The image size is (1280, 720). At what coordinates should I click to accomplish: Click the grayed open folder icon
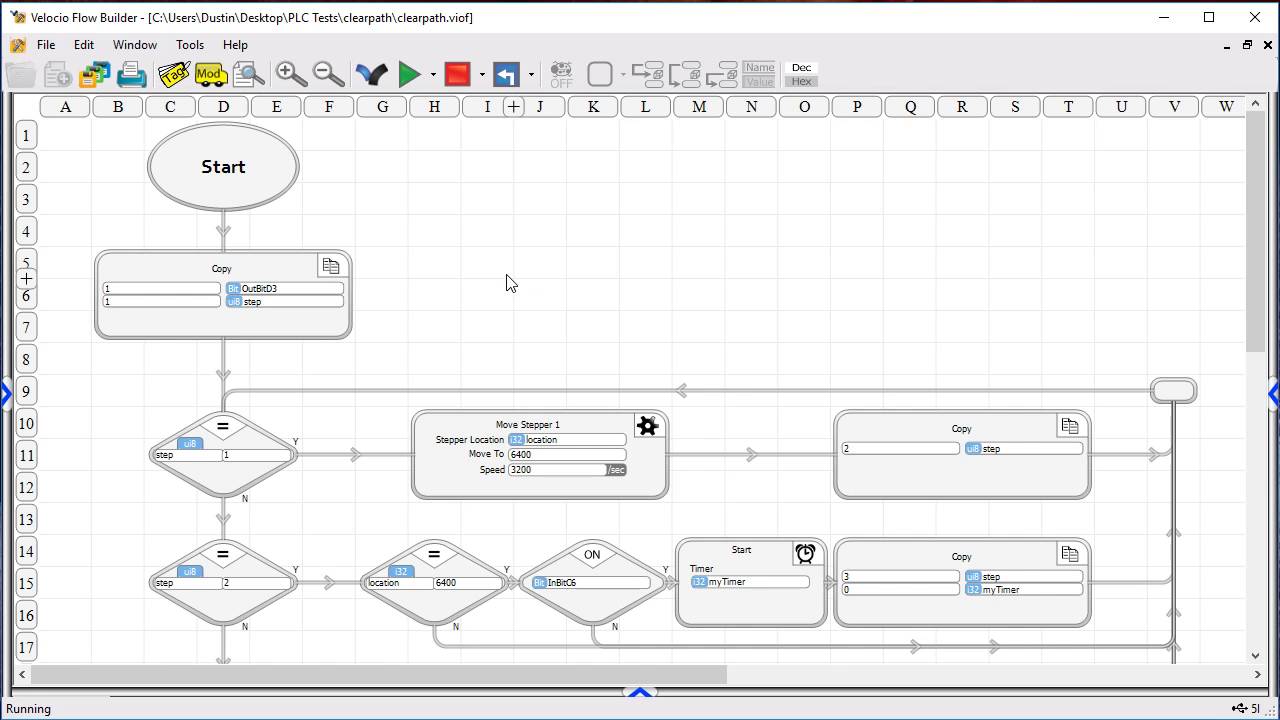(x=20, y=74)
